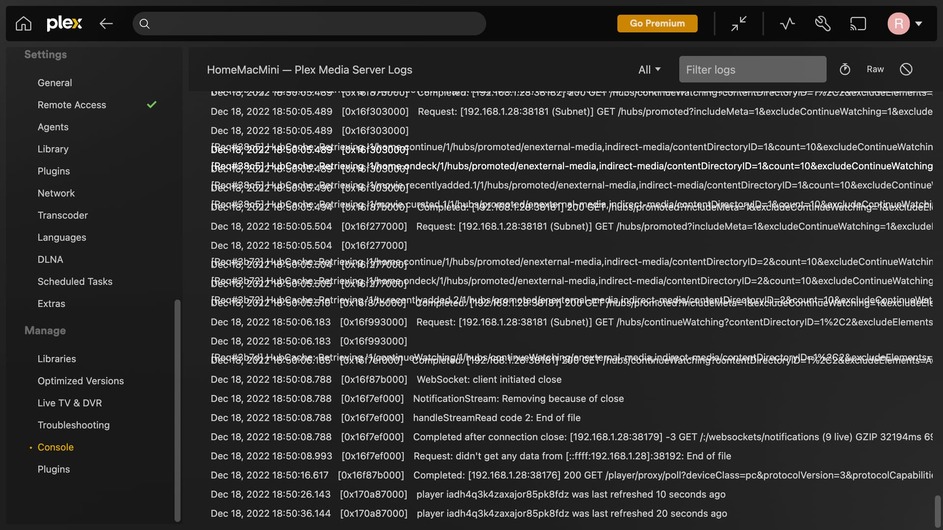The width and height of the screenshot is (943, 530).
Task: Click 'handleStreamRead code 2: End of file' entry
Action: (496, 418)
